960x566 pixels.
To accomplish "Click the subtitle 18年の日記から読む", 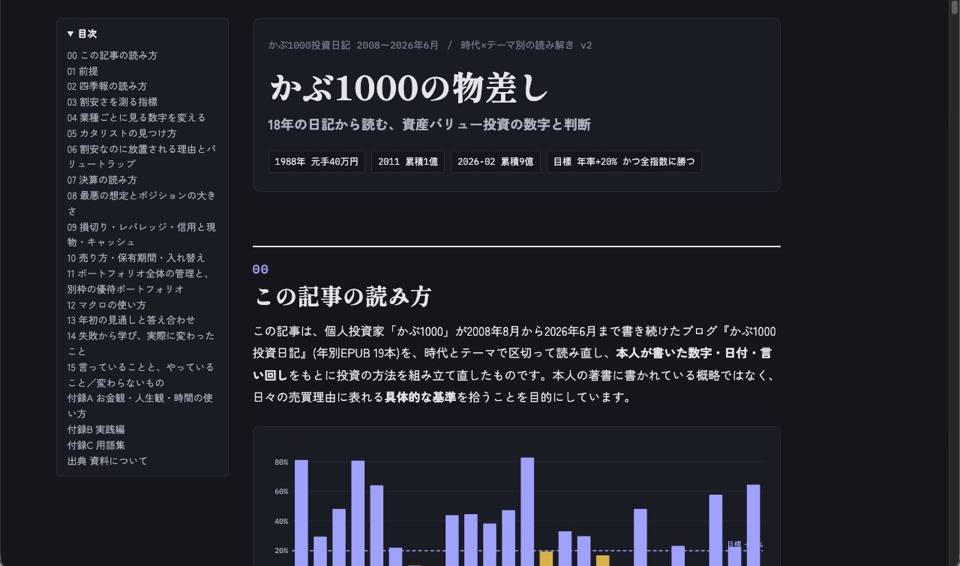I will (429, 124).
